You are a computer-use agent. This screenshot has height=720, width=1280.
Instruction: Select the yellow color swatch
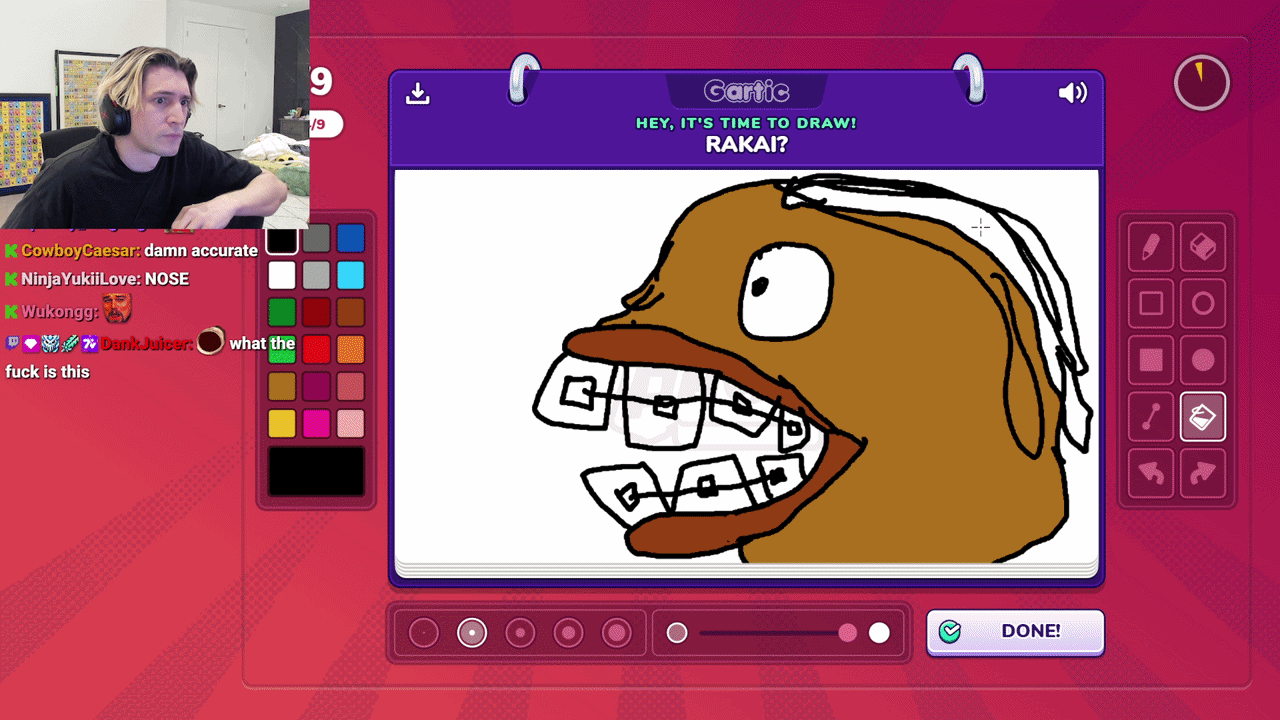(x=282, y=423)
